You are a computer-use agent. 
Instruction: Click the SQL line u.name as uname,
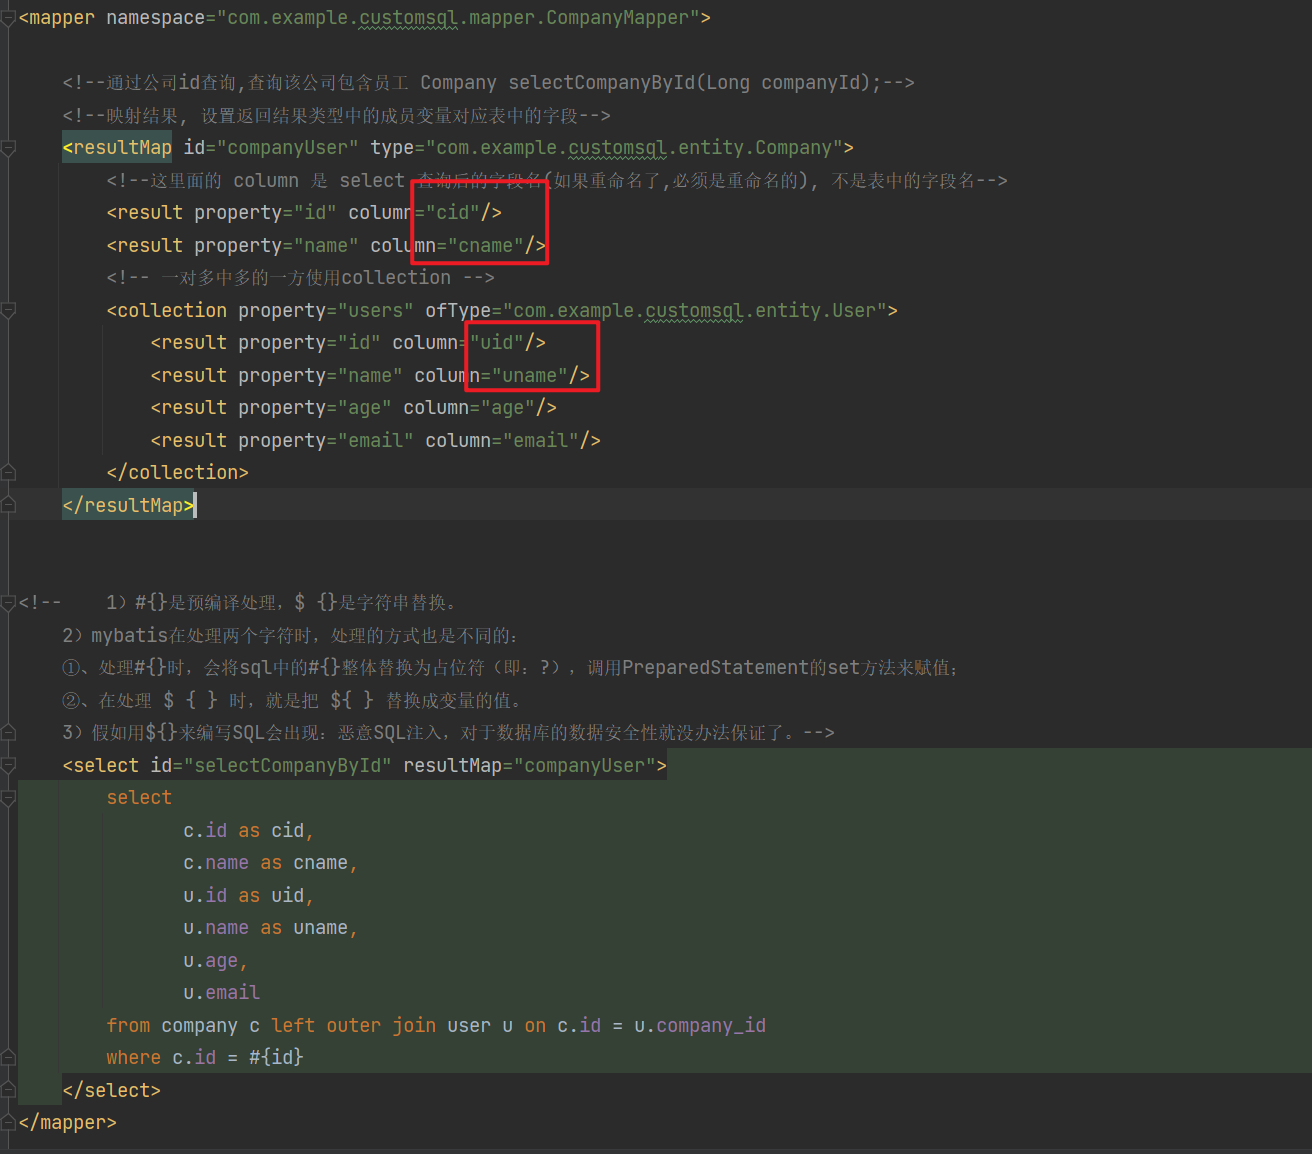tap(271, 928)
